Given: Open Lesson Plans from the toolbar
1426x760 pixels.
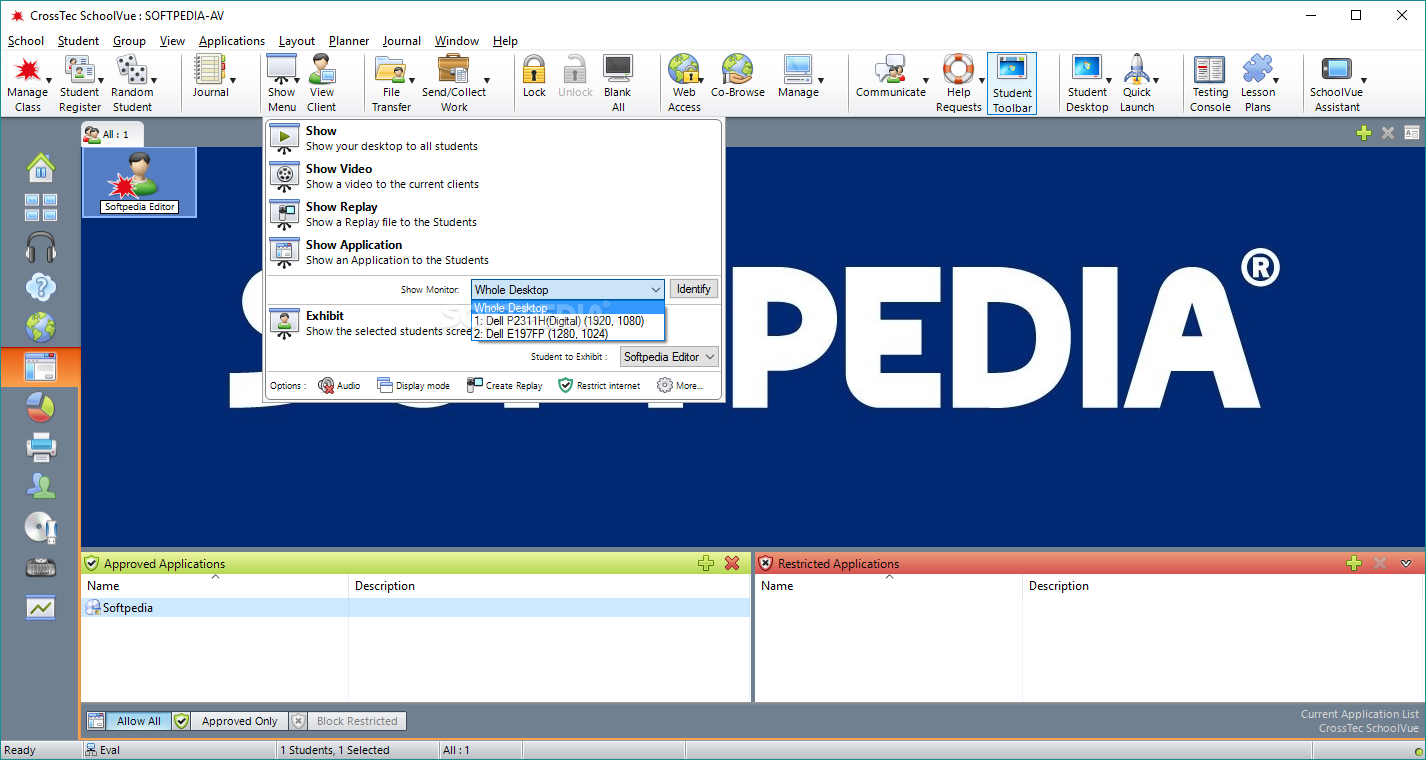Looking at the screenshot, I should pyautogui.click(x=1258, y=83).
